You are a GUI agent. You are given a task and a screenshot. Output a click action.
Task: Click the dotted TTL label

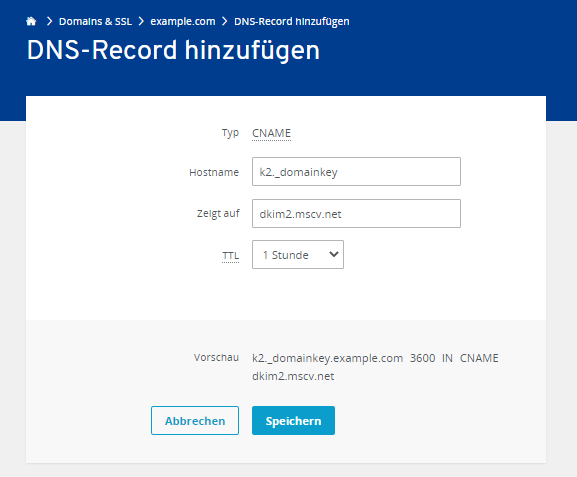231,255
